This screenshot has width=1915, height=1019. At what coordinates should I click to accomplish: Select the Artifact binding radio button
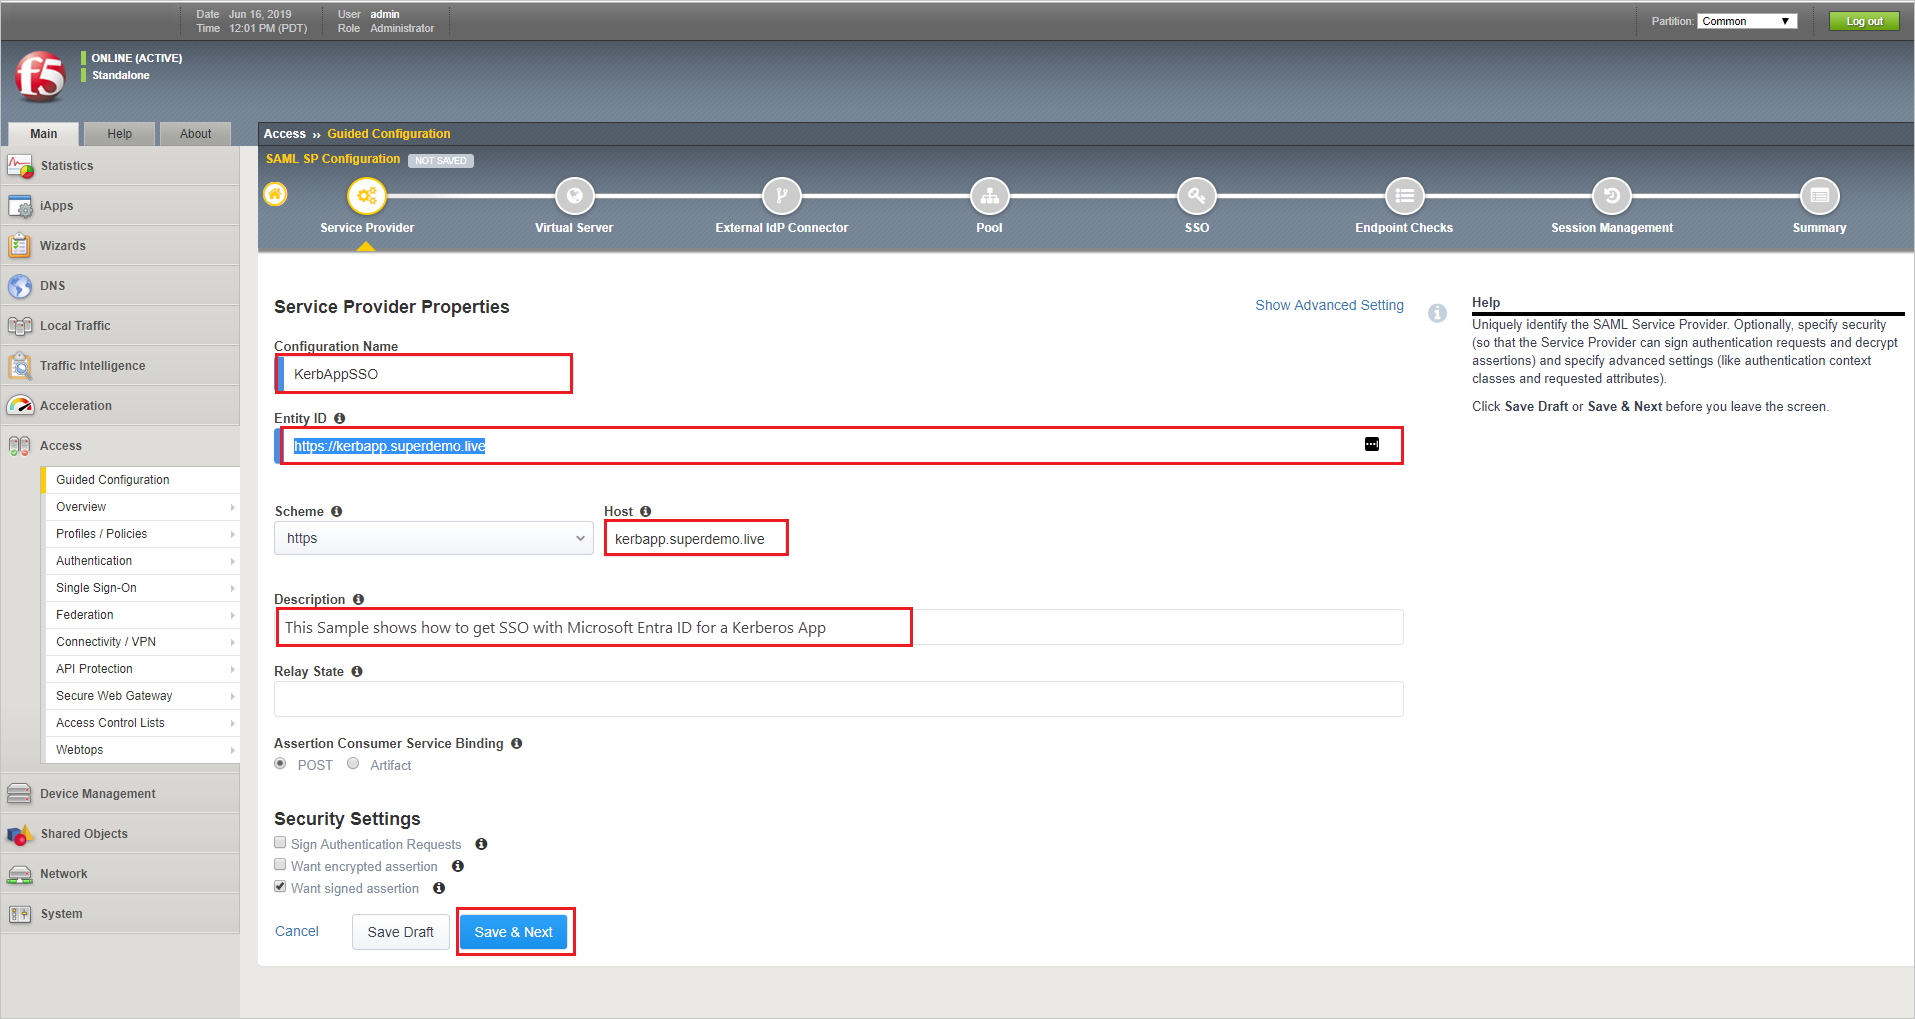point(353,764)
